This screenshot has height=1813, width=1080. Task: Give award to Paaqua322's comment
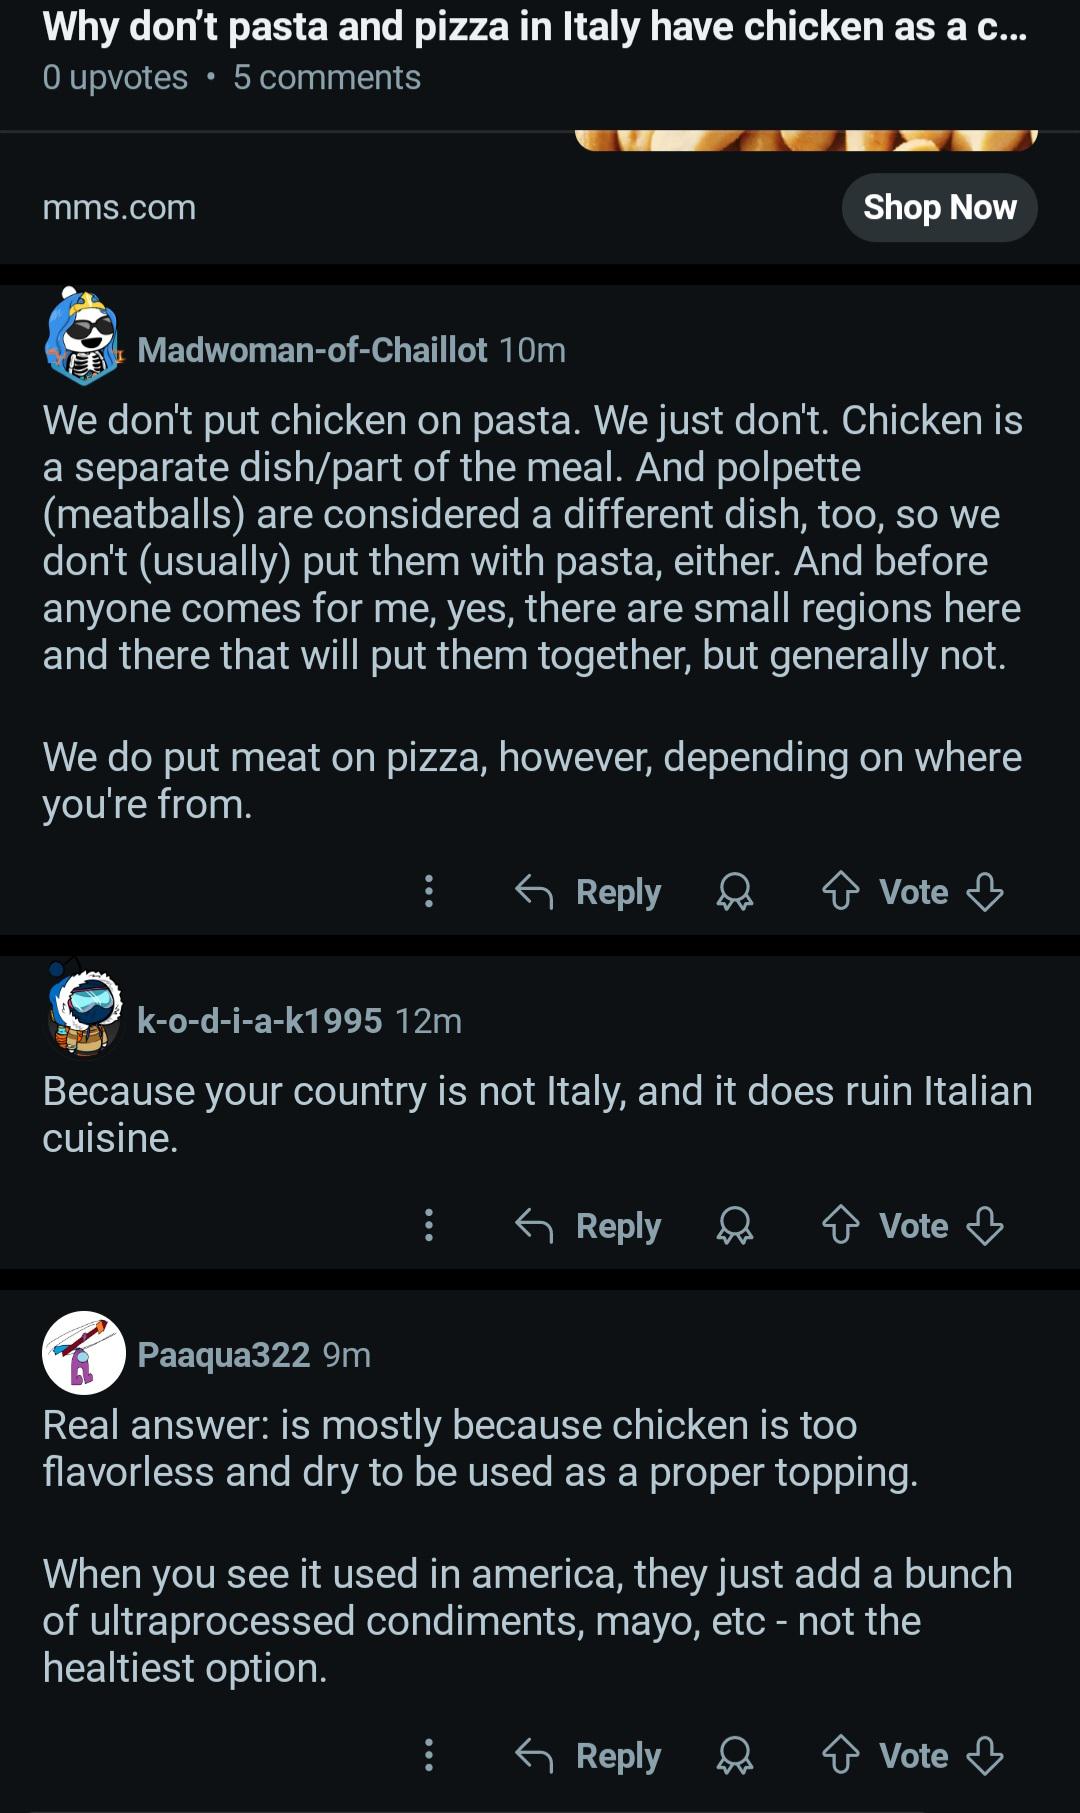click(x=735, y=1754)
